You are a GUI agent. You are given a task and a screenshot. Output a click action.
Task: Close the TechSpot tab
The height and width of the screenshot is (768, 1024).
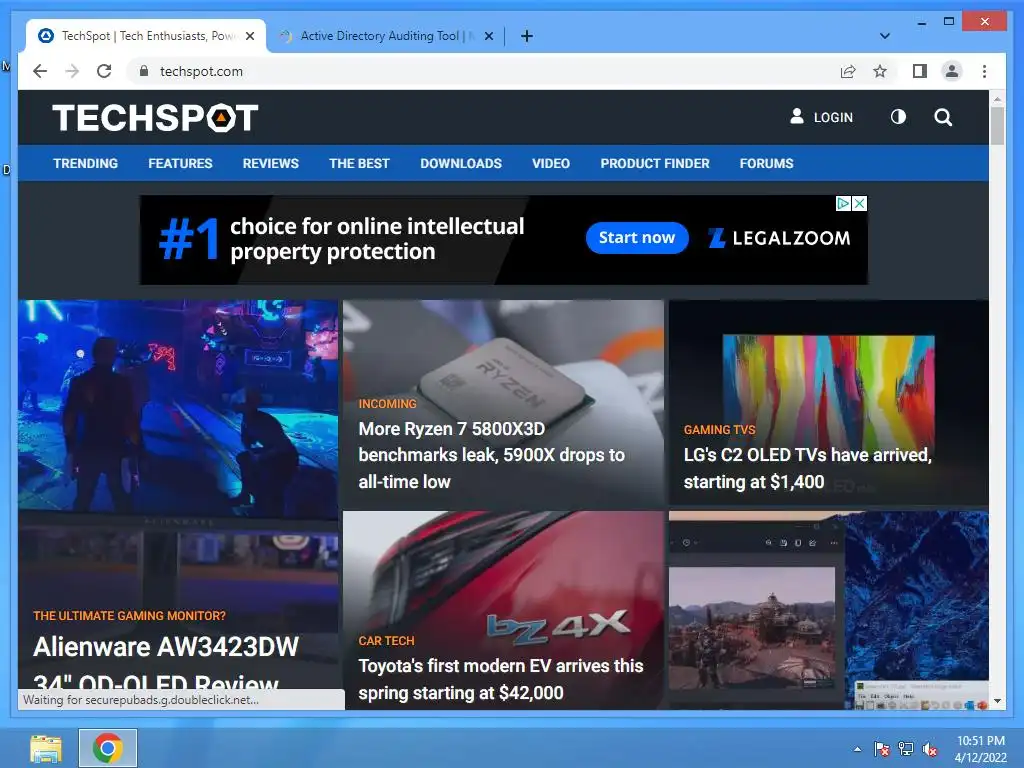click(250, 36)
